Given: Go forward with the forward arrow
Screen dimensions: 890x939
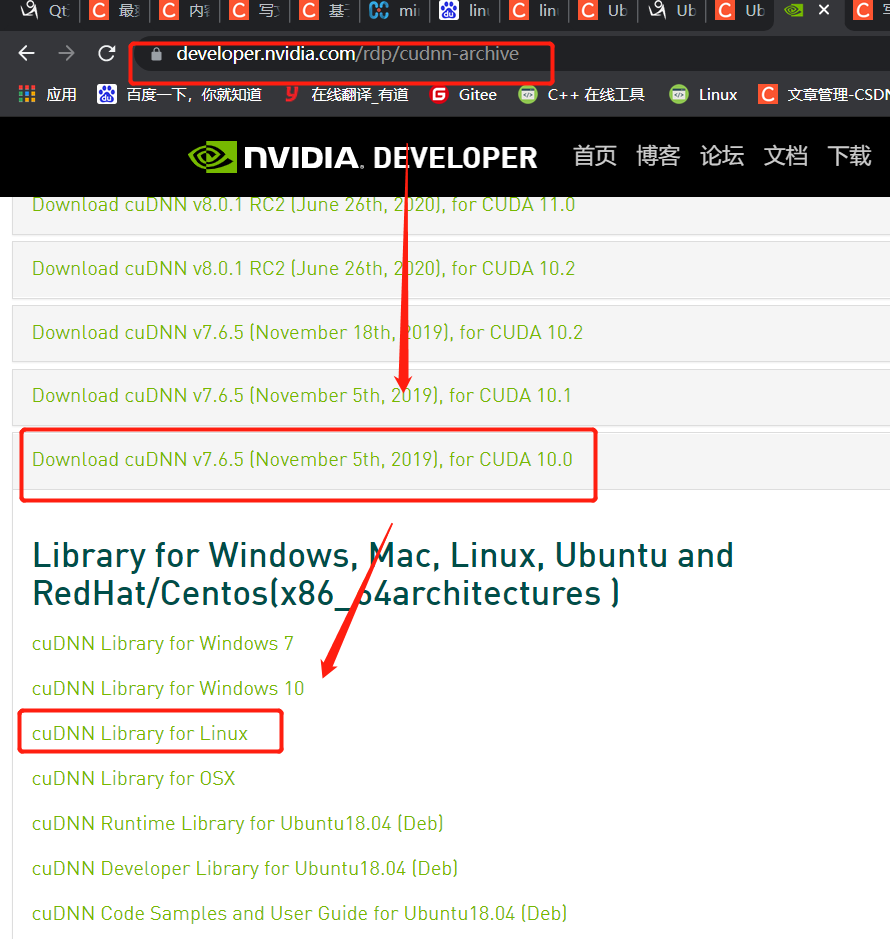Looking at the screenshot, I should (x=66, y=54).
